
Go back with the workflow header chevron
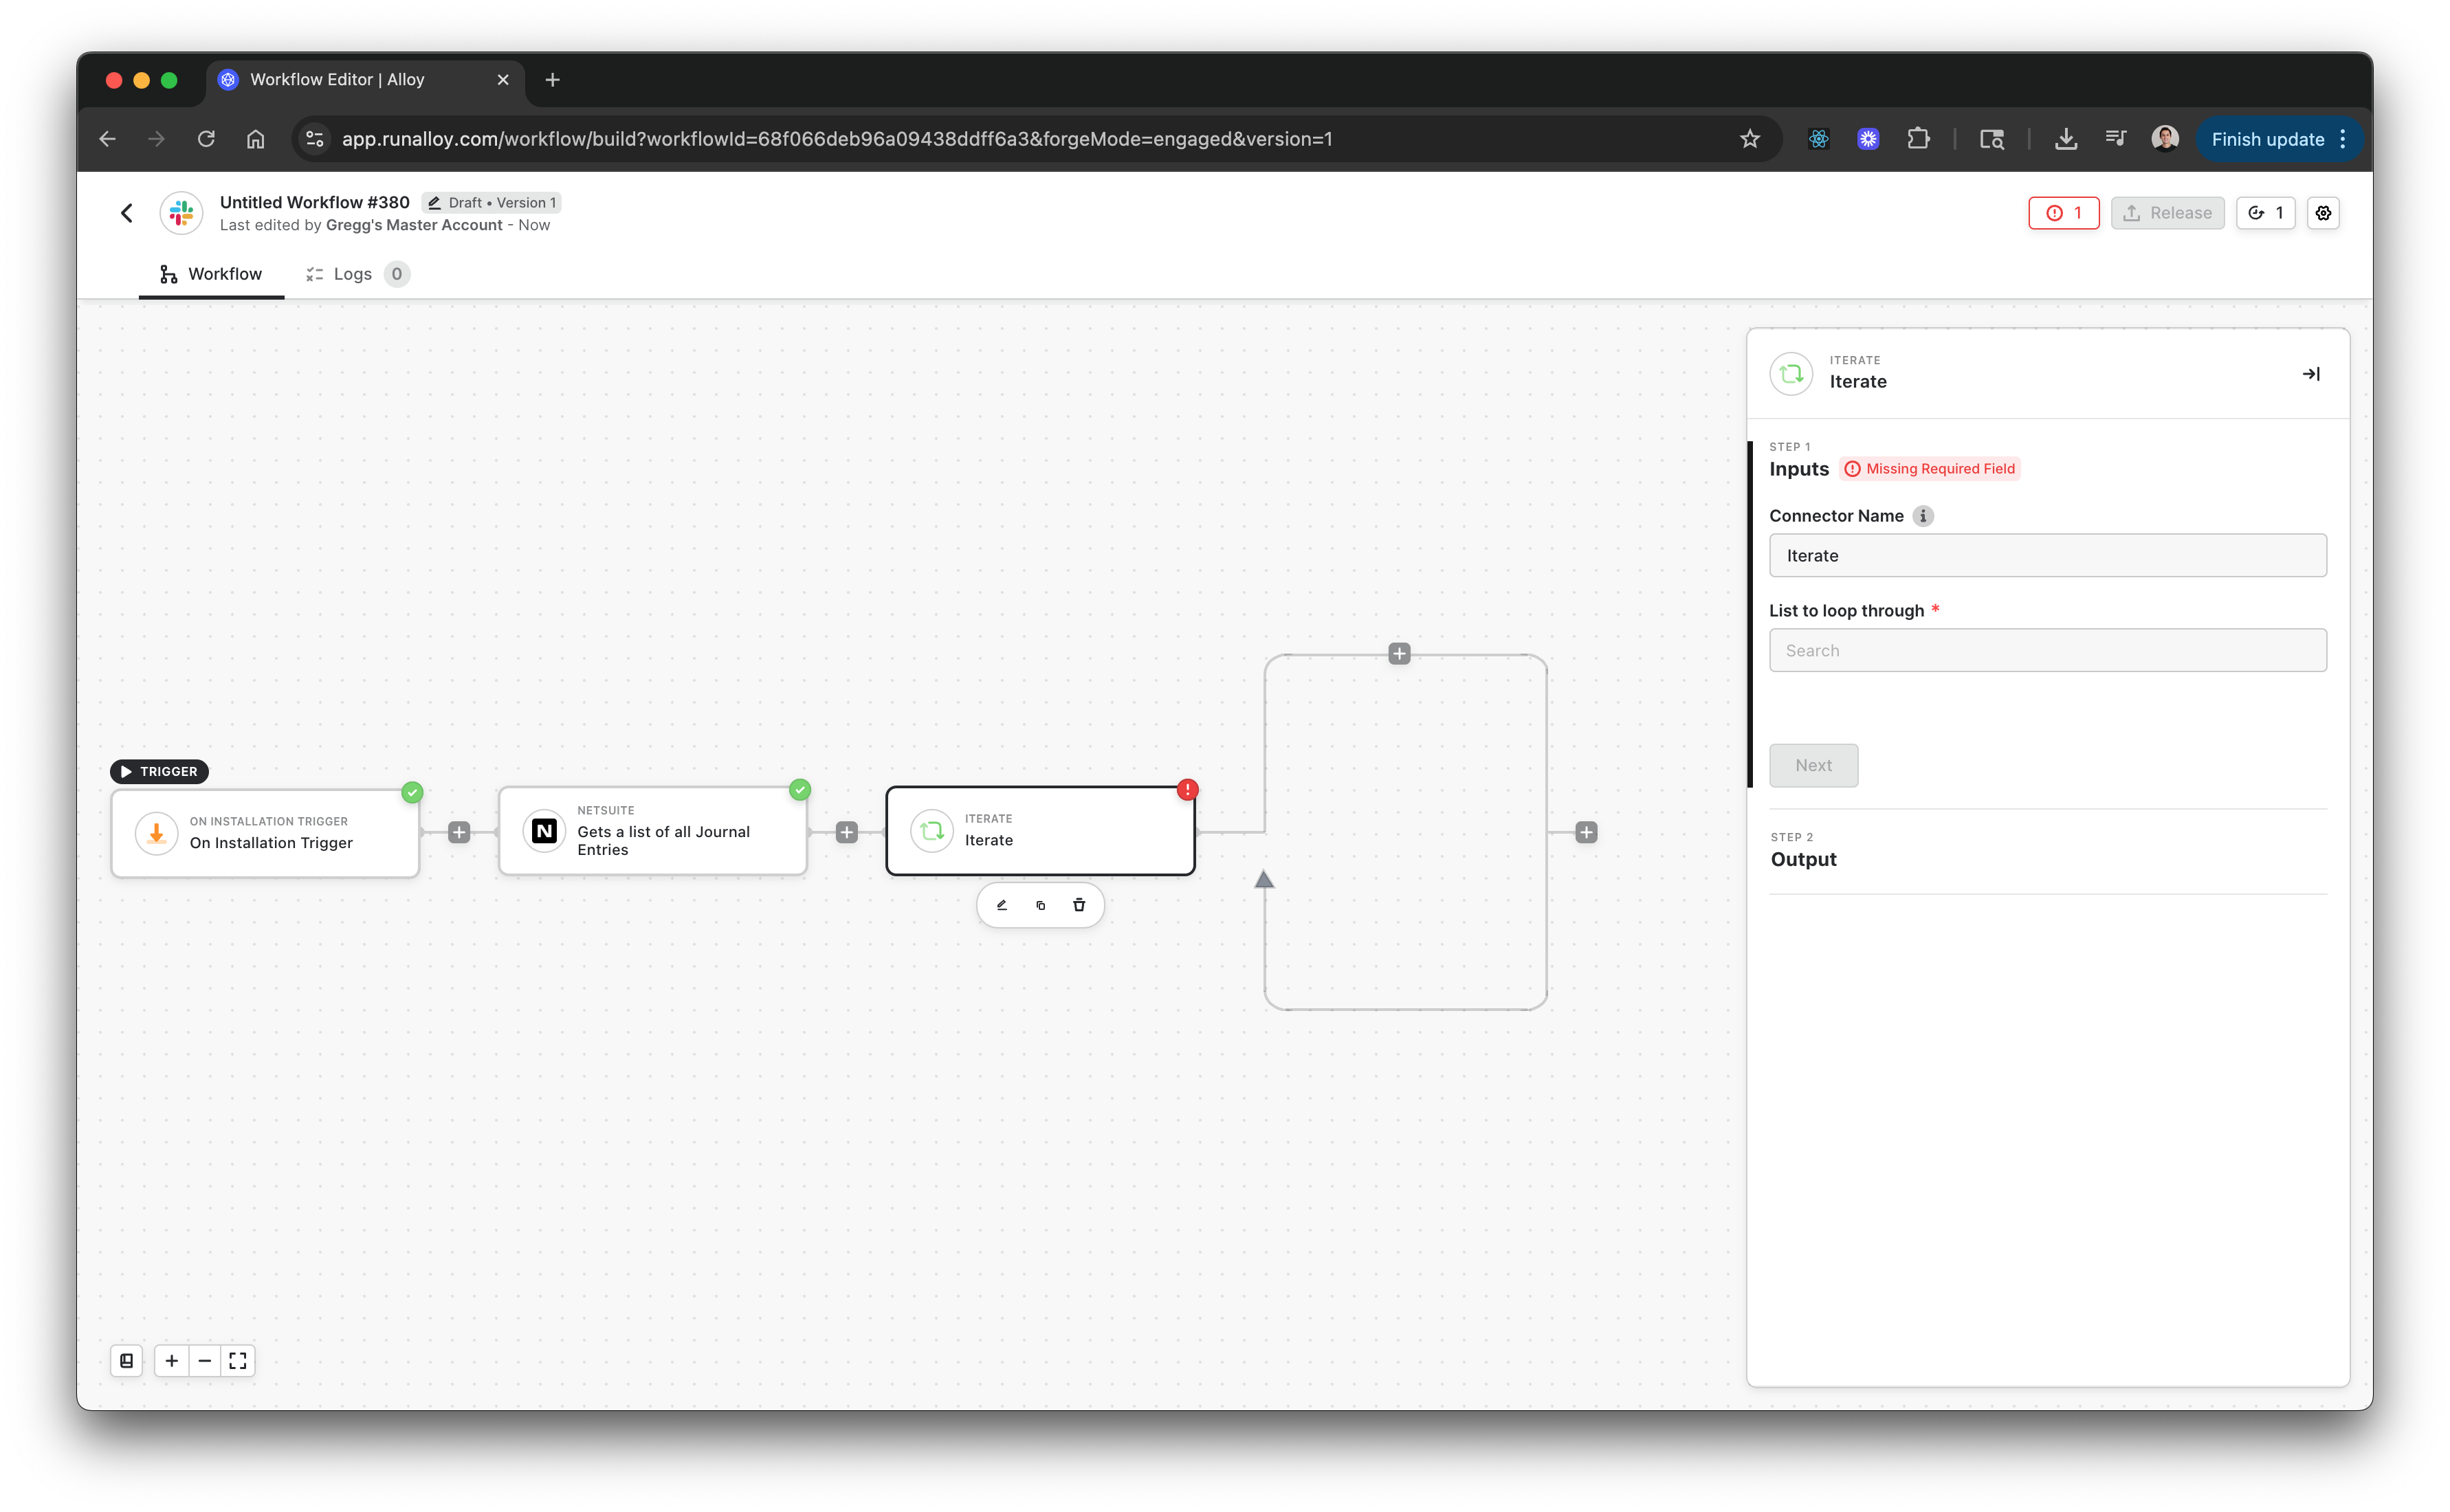127,213
